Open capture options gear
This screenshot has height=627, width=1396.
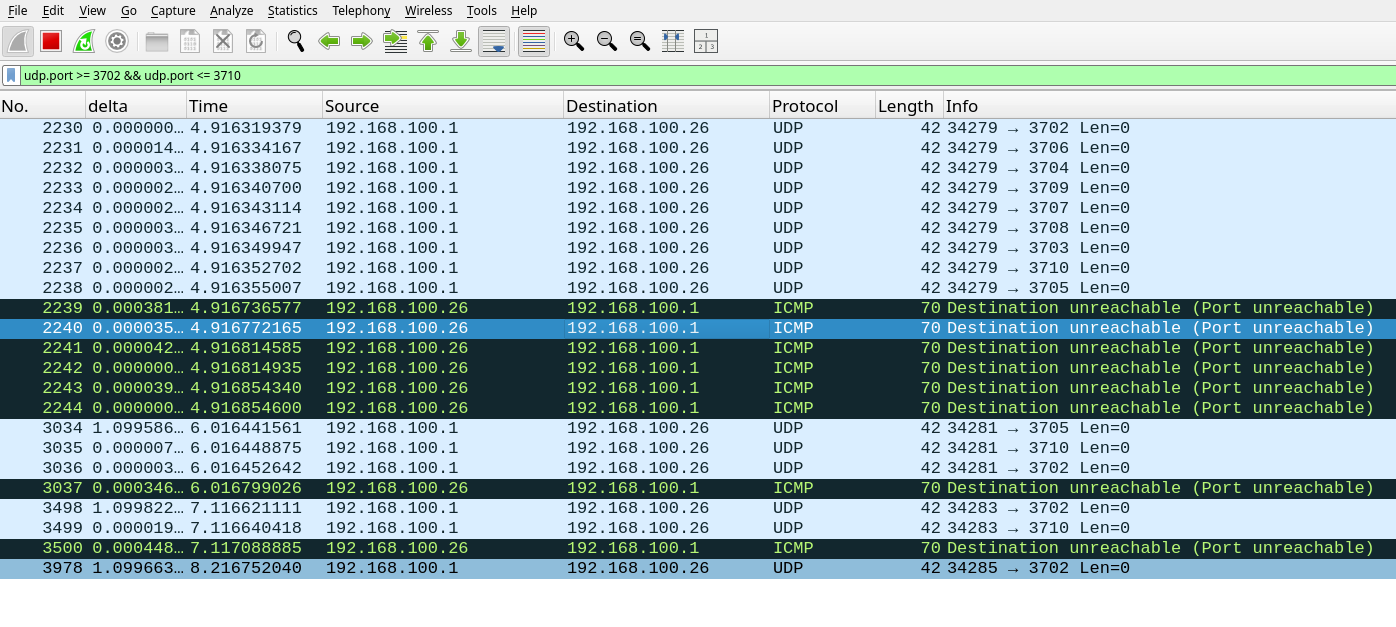(x=117, y=41)
